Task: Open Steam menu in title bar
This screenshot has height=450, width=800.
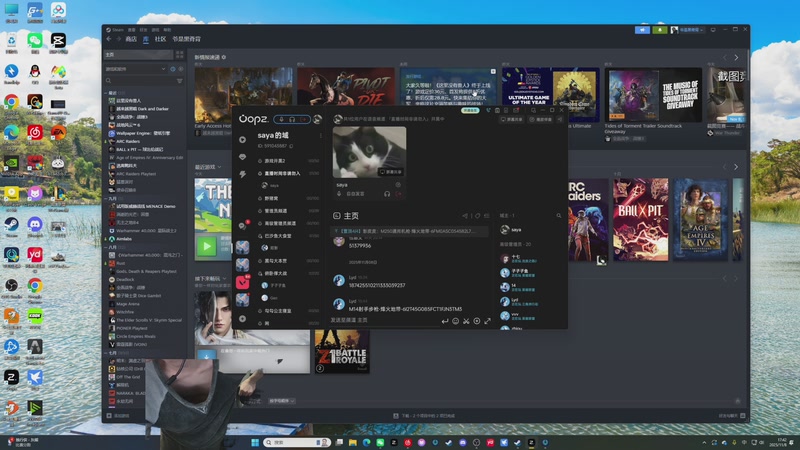Action: point(115,30)
